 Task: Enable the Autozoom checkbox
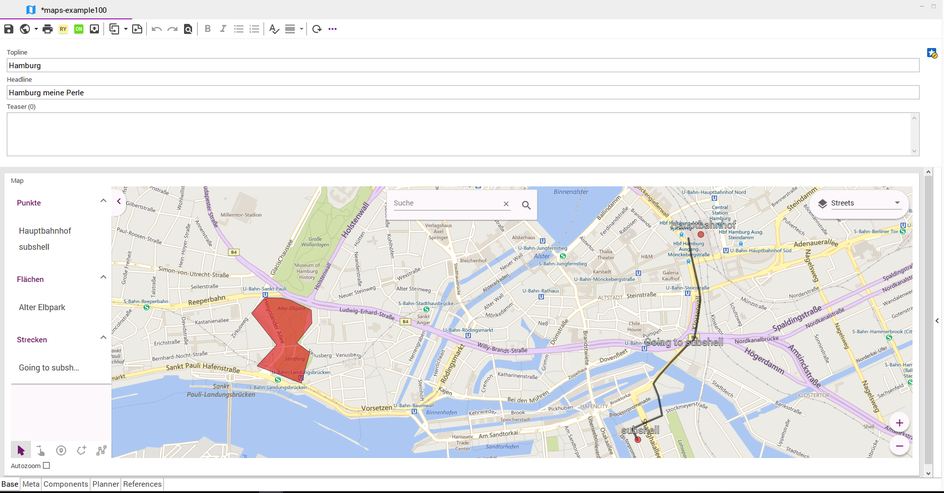pyautogui.click(x=46, y=465)
